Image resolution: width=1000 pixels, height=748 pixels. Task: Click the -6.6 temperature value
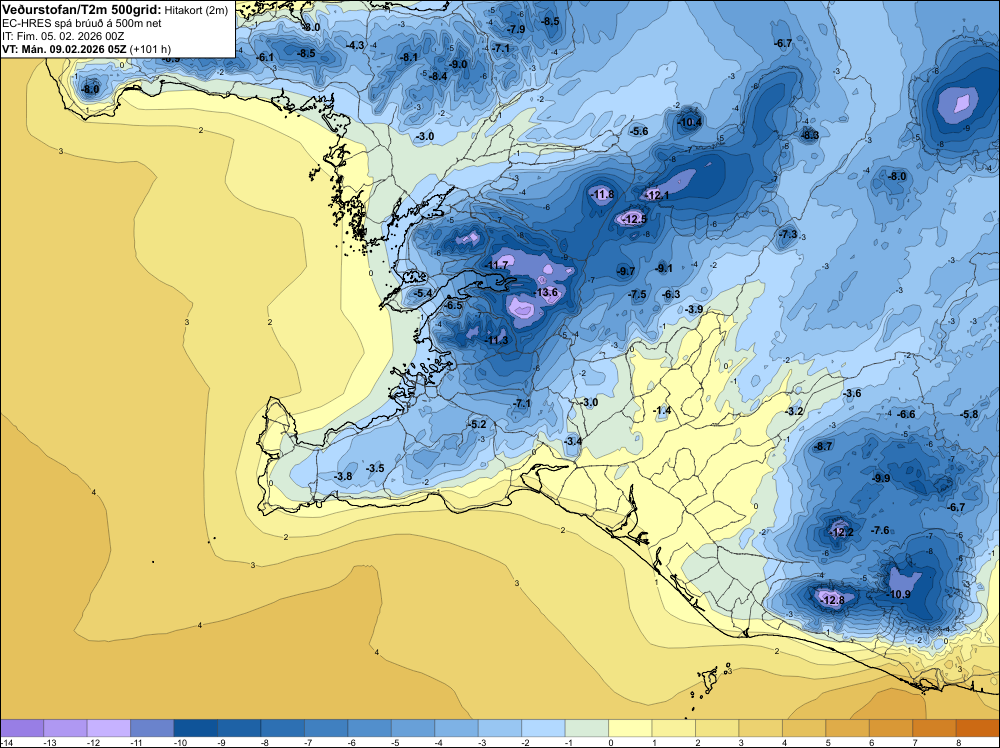(906, 414)
